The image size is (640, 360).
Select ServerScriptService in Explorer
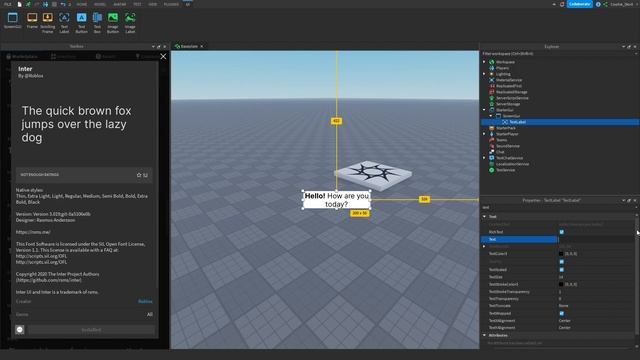coord(512,98)
